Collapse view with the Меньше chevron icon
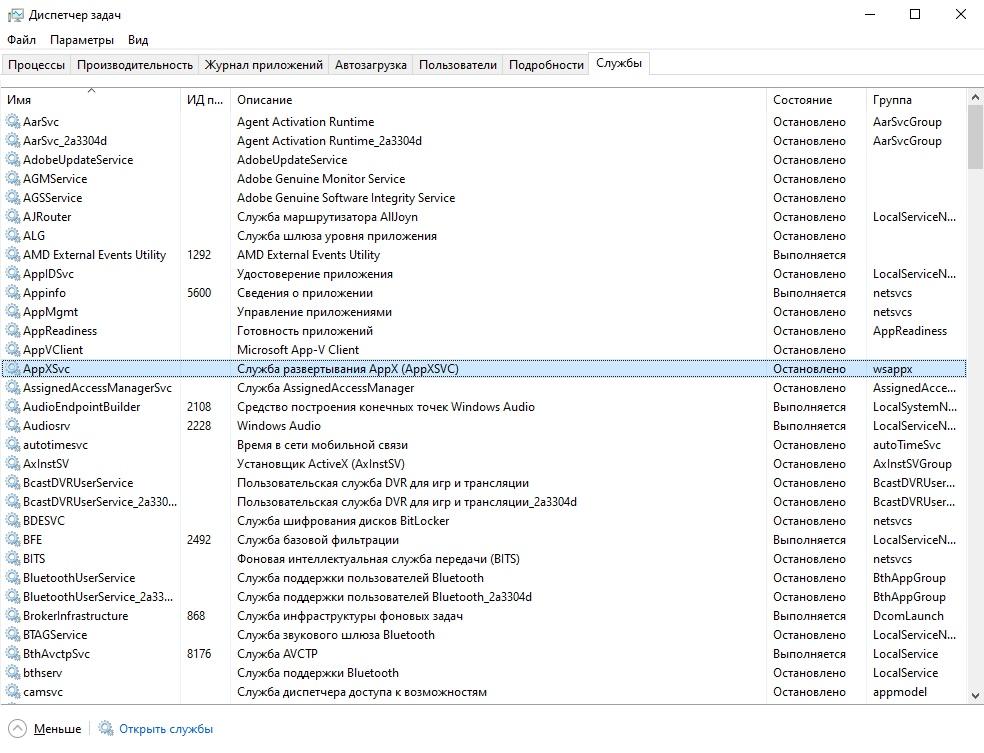Viewport: 984px width, 753px height. tap(18, 729)
